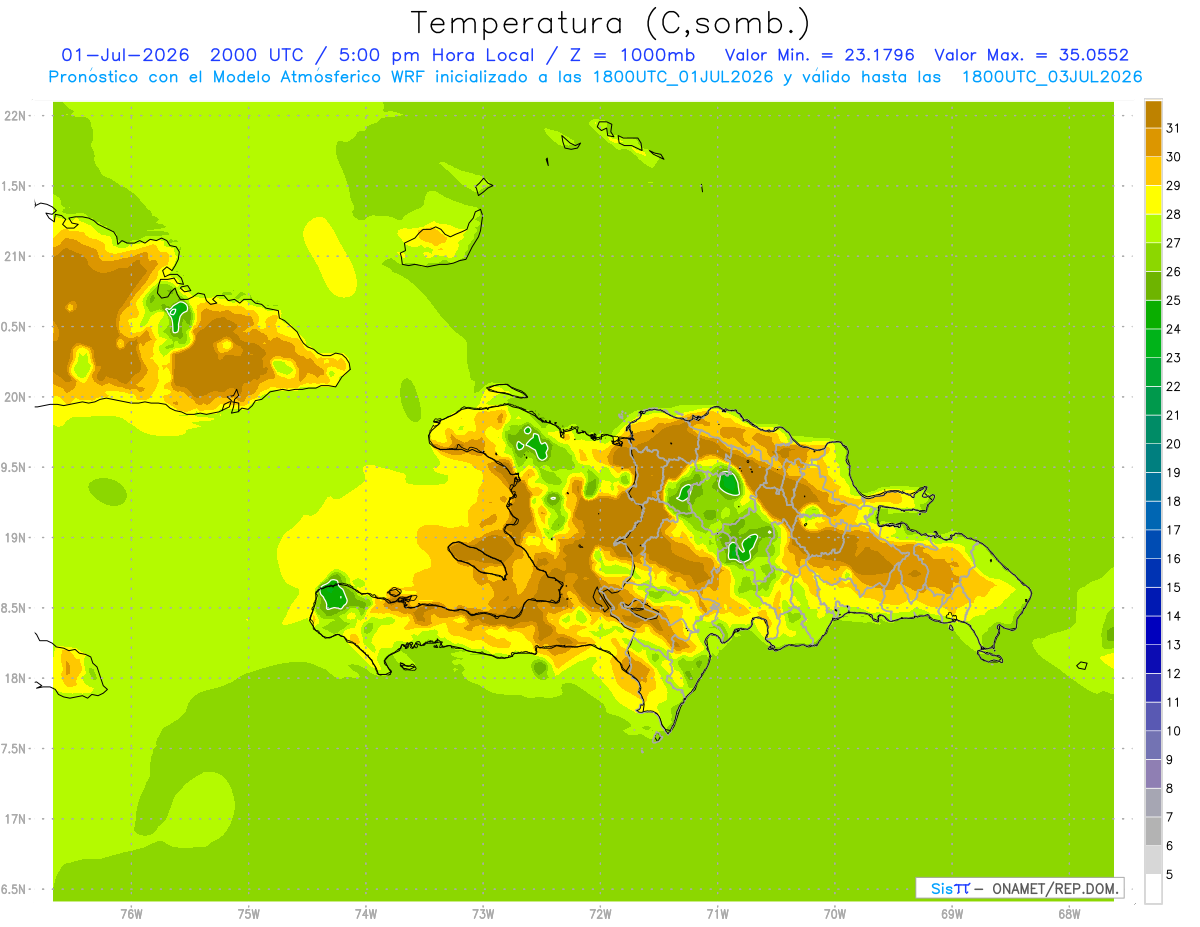Click the '70W' longitude label
The width and height of the screenshot is (1200, 927).
[835, 914]
